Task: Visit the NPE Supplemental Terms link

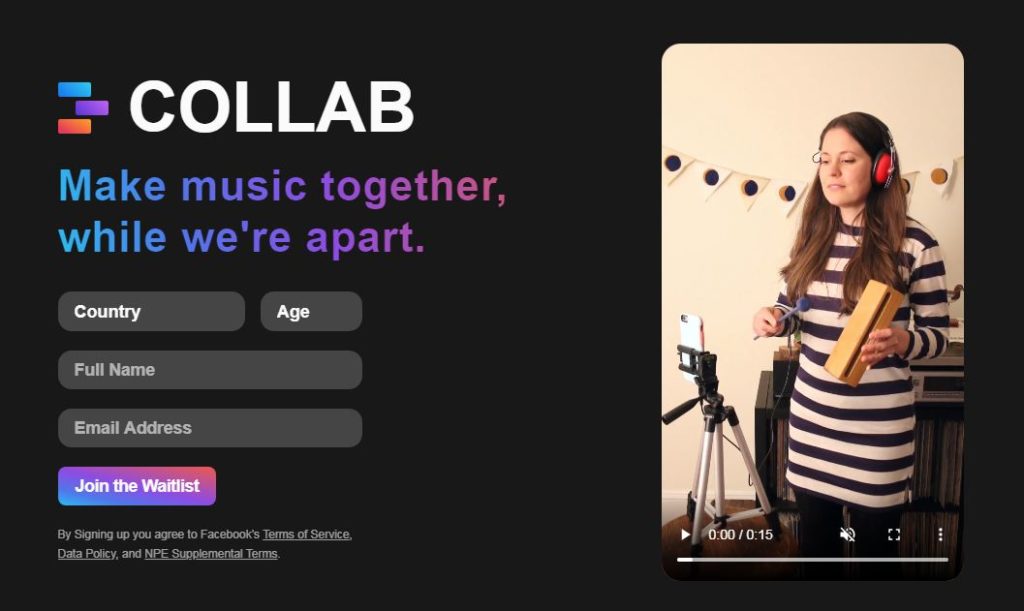Action: point(211,554)
